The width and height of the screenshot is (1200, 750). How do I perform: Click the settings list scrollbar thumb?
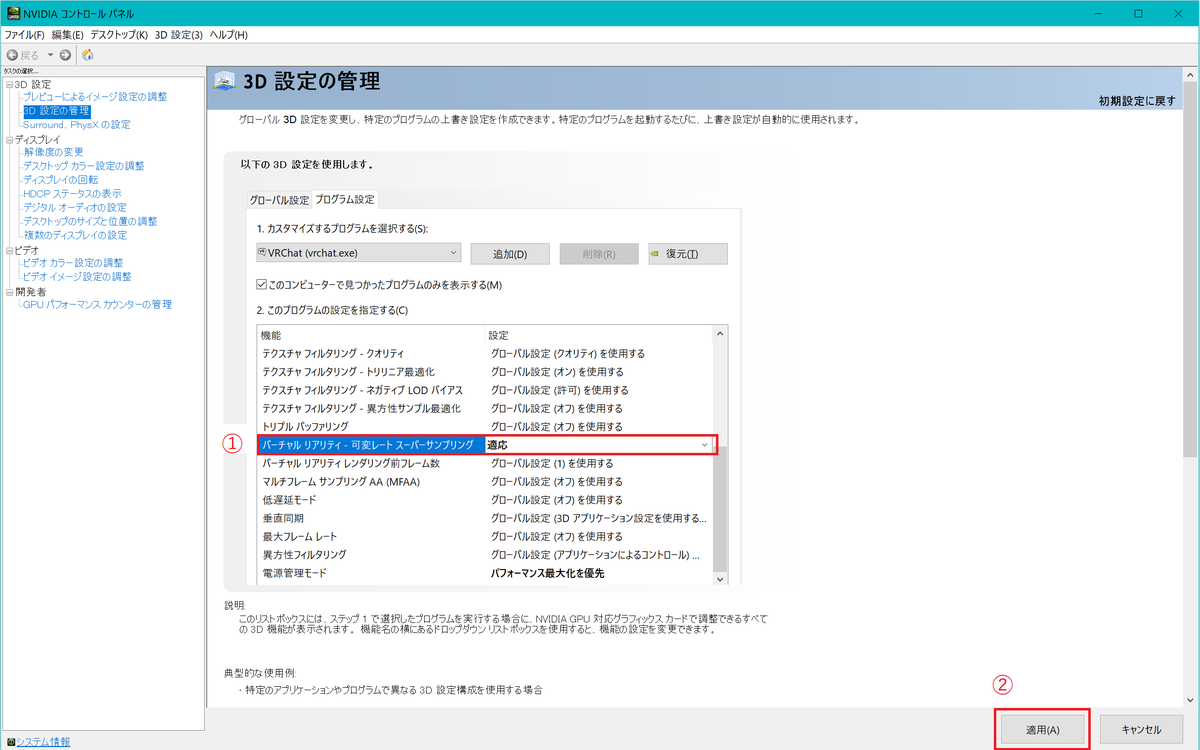point(721,511)
